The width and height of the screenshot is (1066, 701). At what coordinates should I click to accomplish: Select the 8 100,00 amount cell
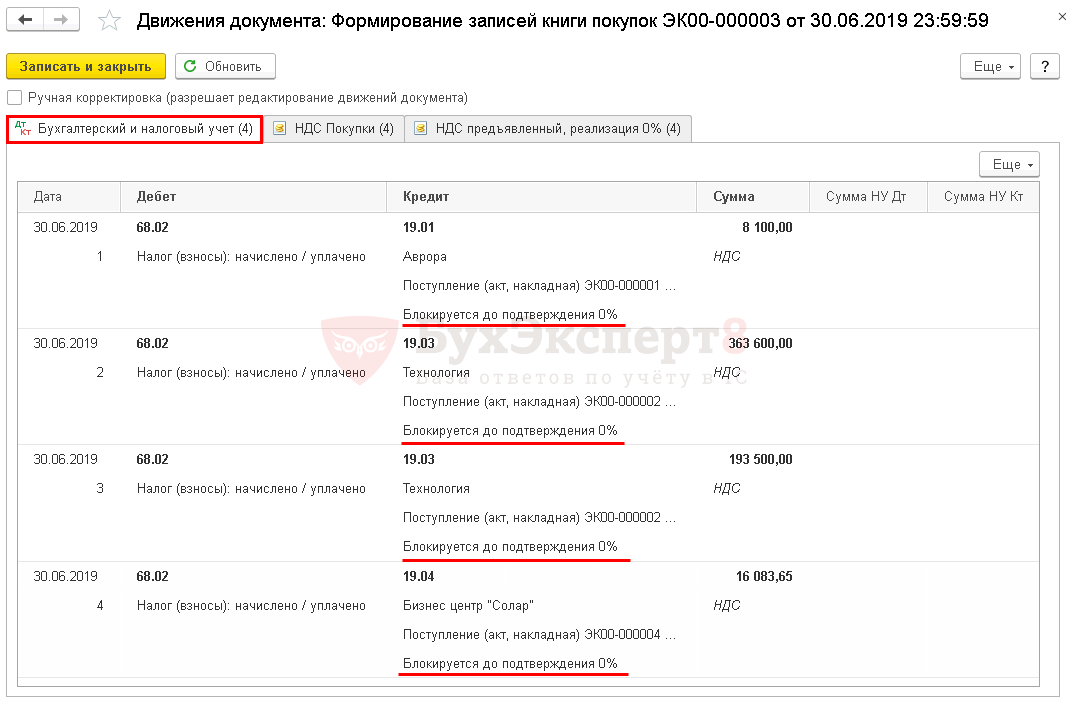coord(766,227)
